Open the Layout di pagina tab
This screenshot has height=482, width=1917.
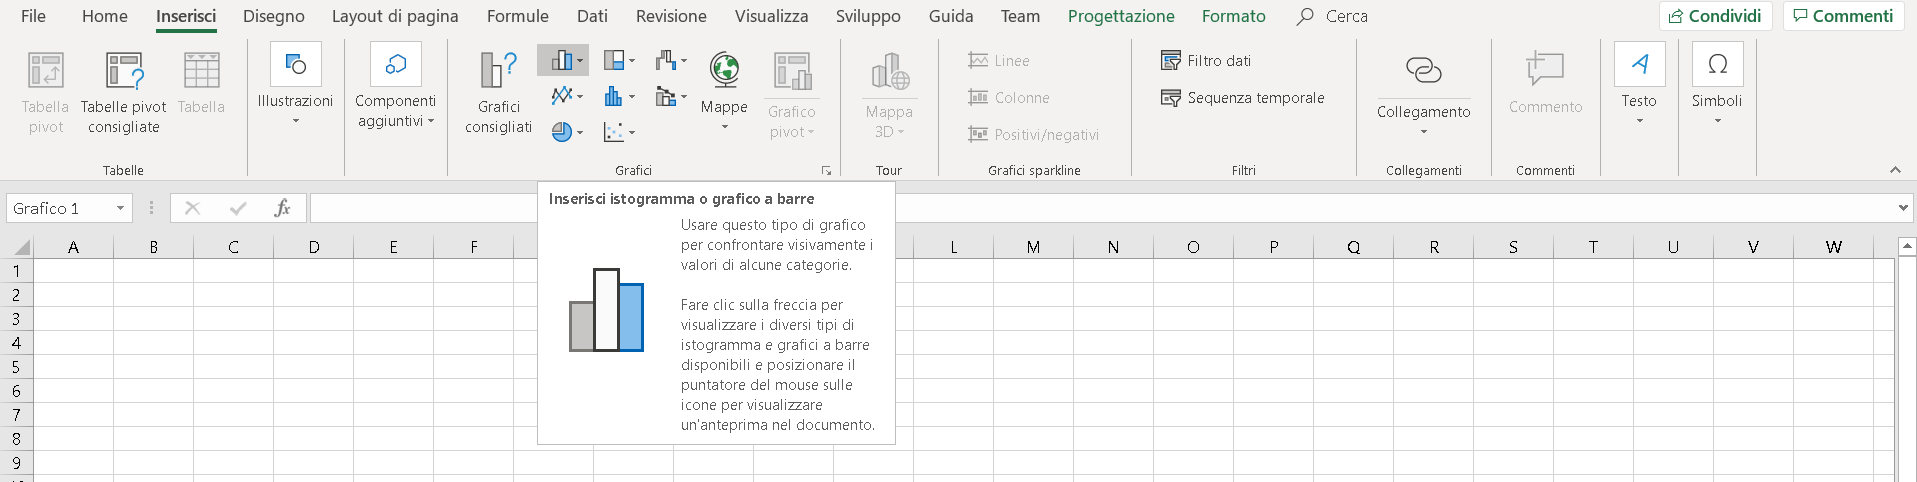click(395, 16)
